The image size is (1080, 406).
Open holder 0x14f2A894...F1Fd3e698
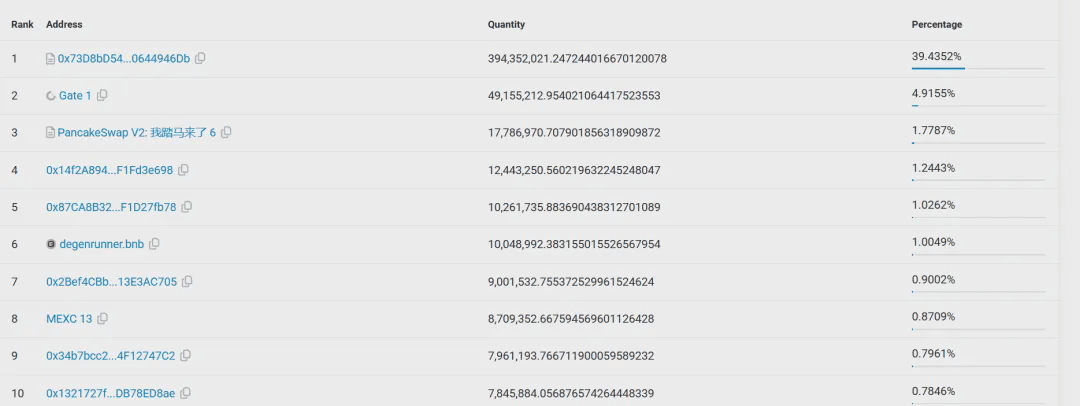point(109,170)
